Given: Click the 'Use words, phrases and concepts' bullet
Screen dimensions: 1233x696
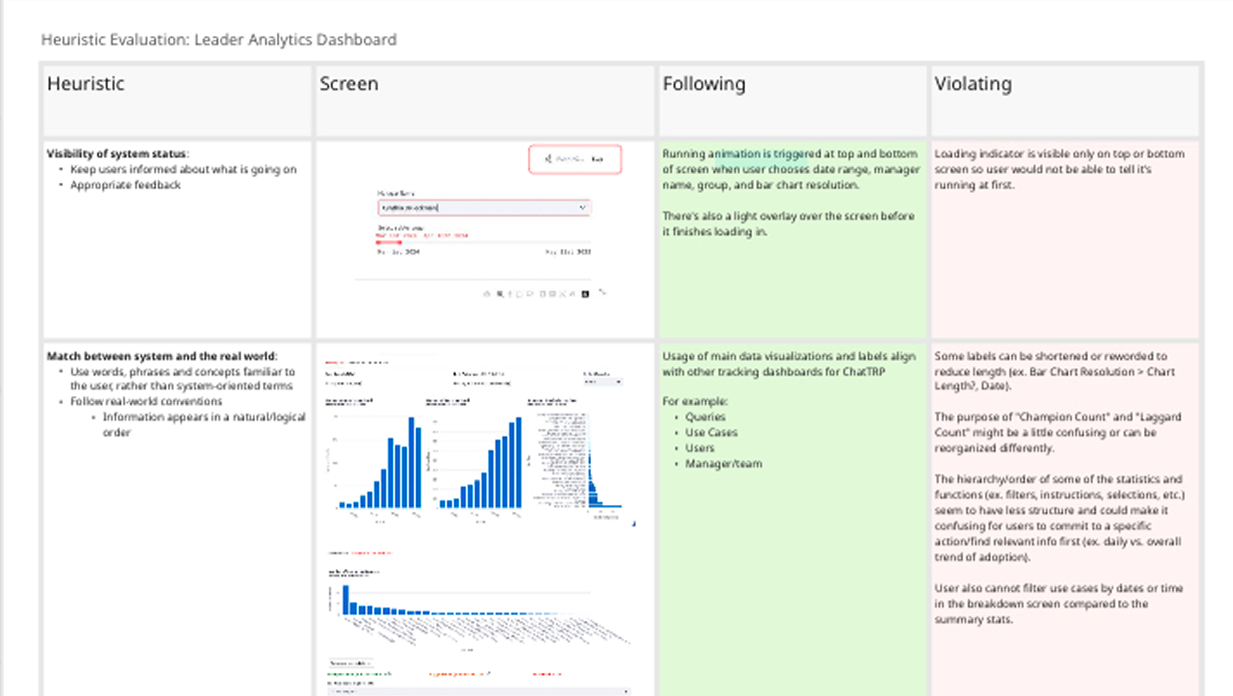Looking at the screenshot, I should (x=182, y=379).
